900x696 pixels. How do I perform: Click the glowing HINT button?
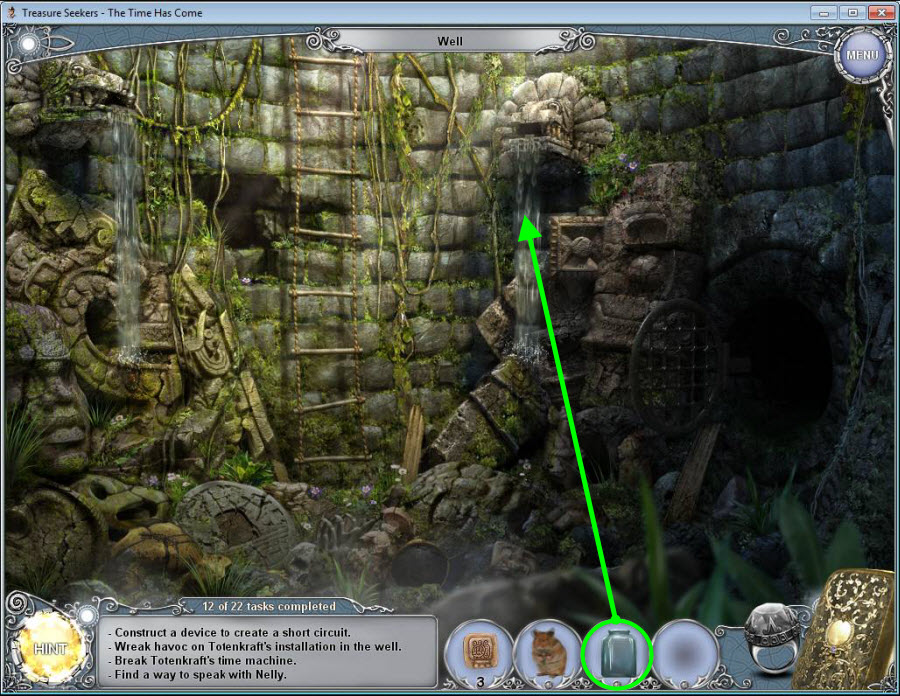click(x=47, y=648)
